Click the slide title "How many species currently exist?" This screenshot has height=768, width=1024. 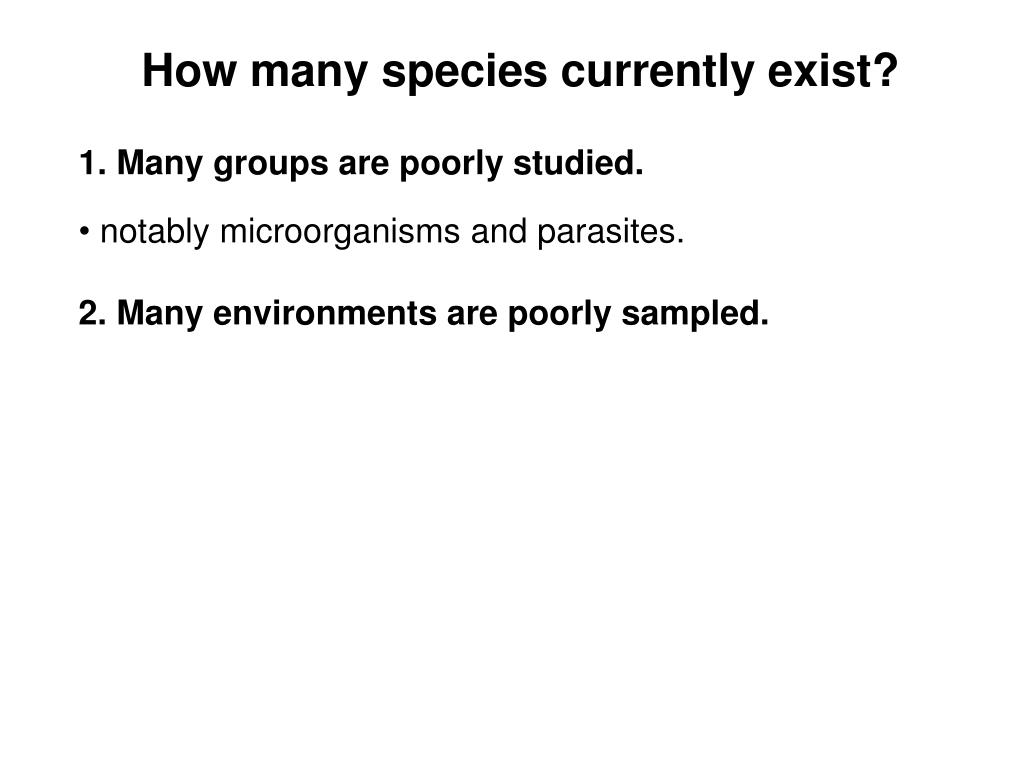[520, 72]
